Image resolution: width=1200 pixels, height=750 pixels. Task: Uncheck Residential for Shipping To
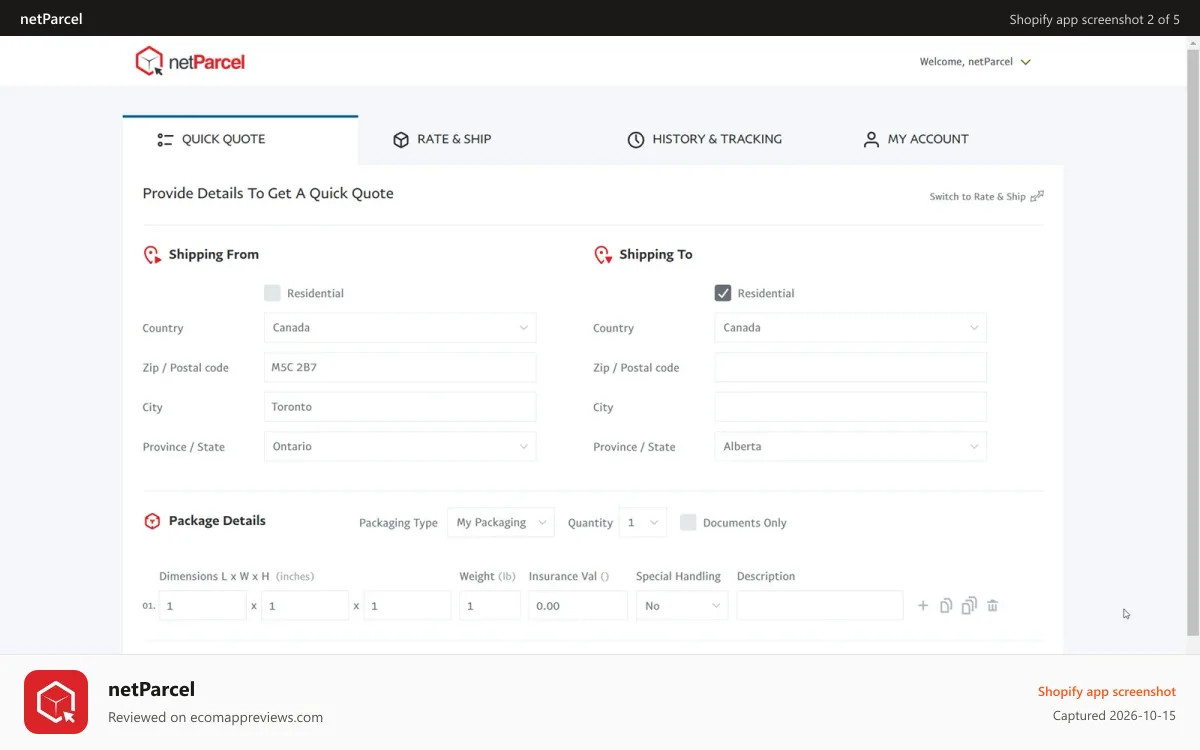click(723, 293)
